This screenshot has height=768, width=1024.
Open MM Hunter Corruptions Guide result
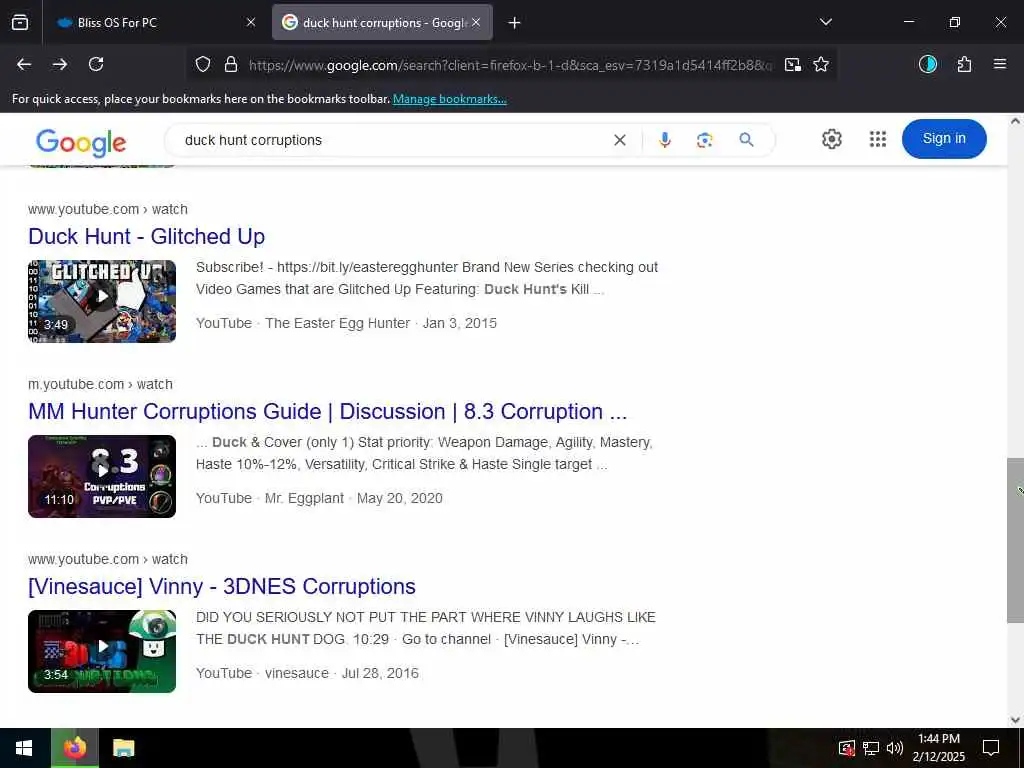[x=327, y=411]
